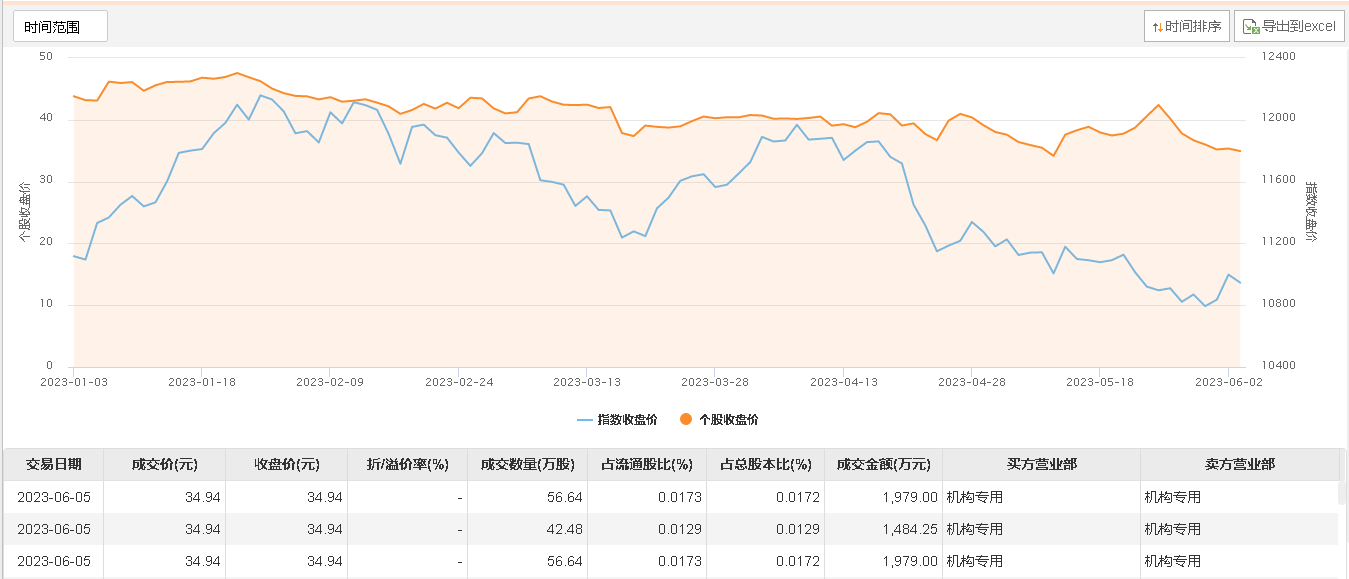Screen dimensions: 1349x579
Task: Click the Excel export file icon
Action: [1250, 27]
